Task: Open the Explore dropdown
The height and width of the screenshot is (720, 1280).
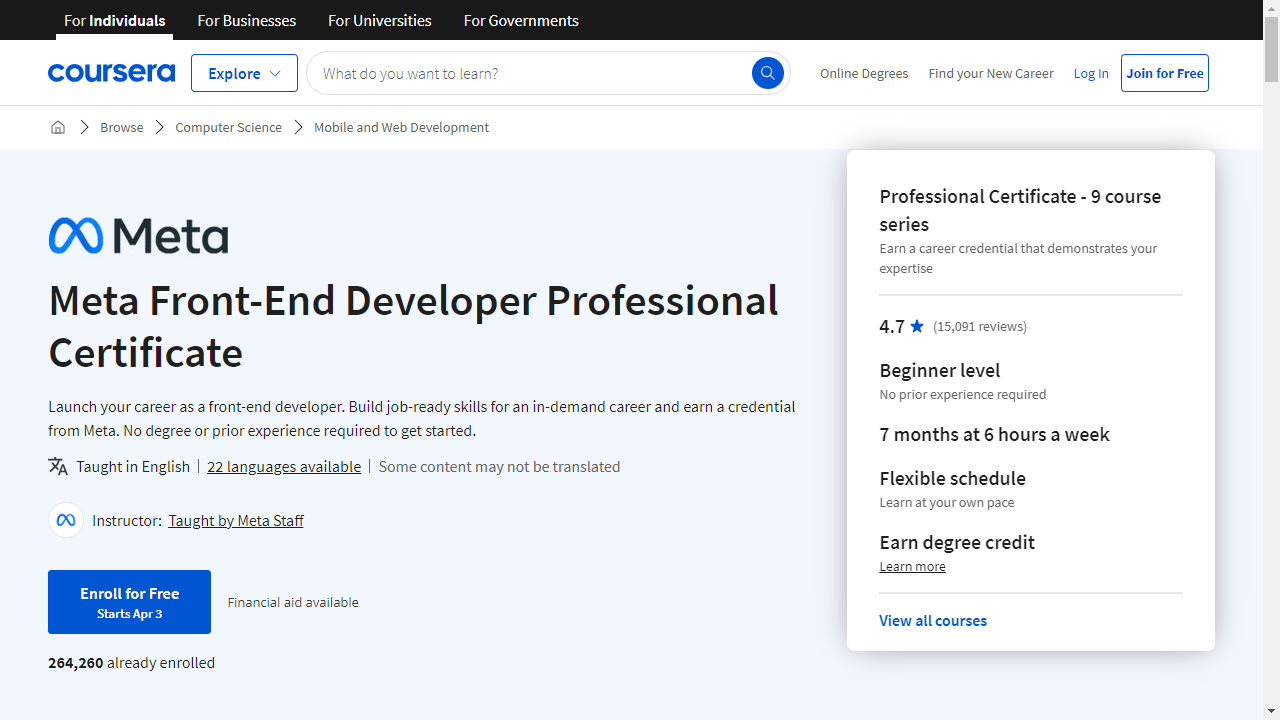Action: [244, 73]
